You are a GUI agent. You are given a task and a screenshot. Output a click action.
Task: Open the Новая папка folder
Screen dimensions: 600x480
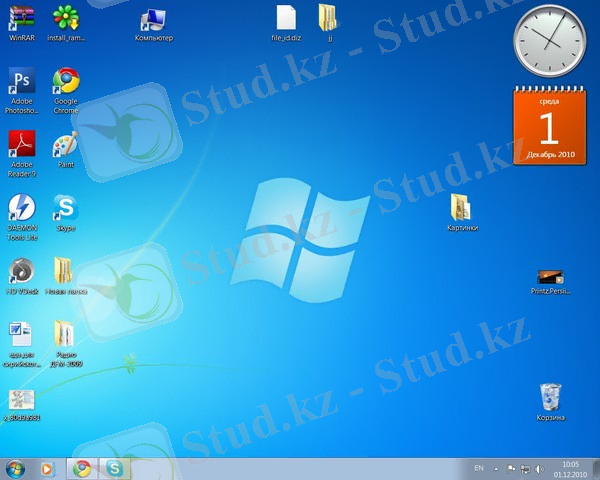[66, 276]
